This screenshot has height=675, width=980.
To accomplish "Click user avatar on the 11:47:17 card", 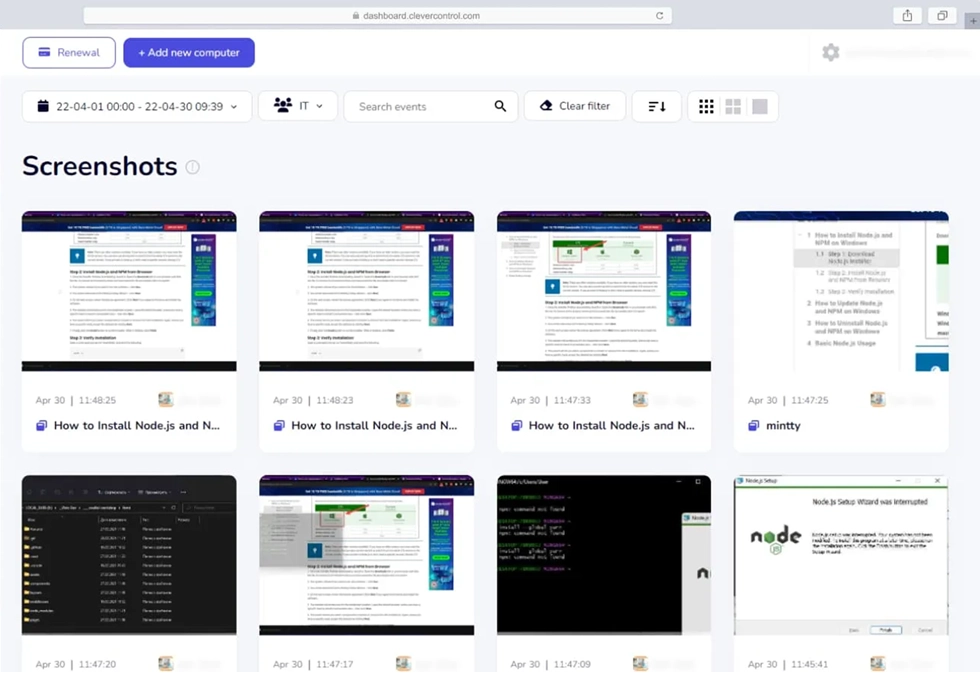I will pos(403,663).
